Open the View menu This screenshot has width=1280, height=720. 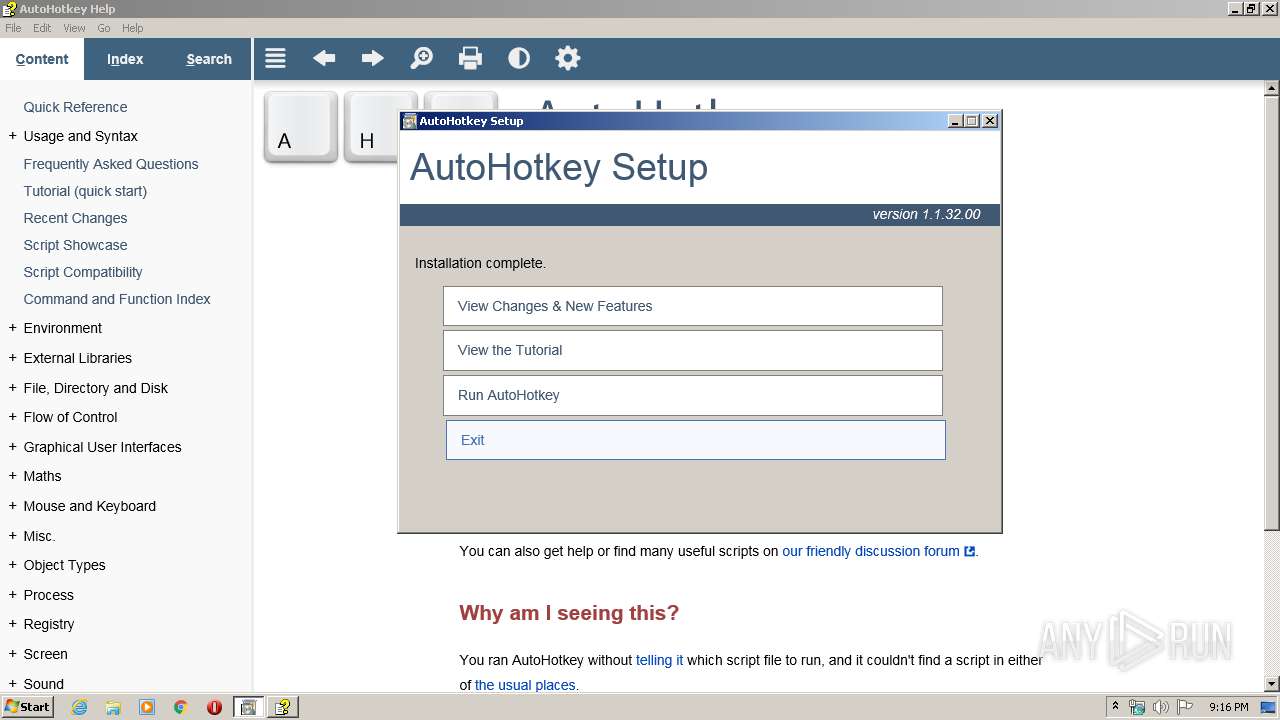(x=74, y=28)
